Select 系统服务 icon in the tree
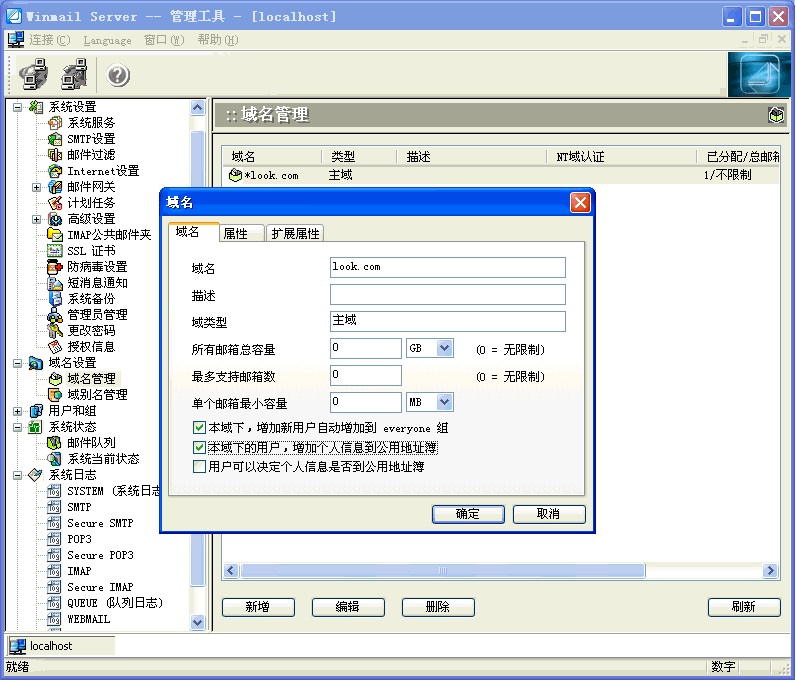This screenshot has height=682, width=797. 55,122
